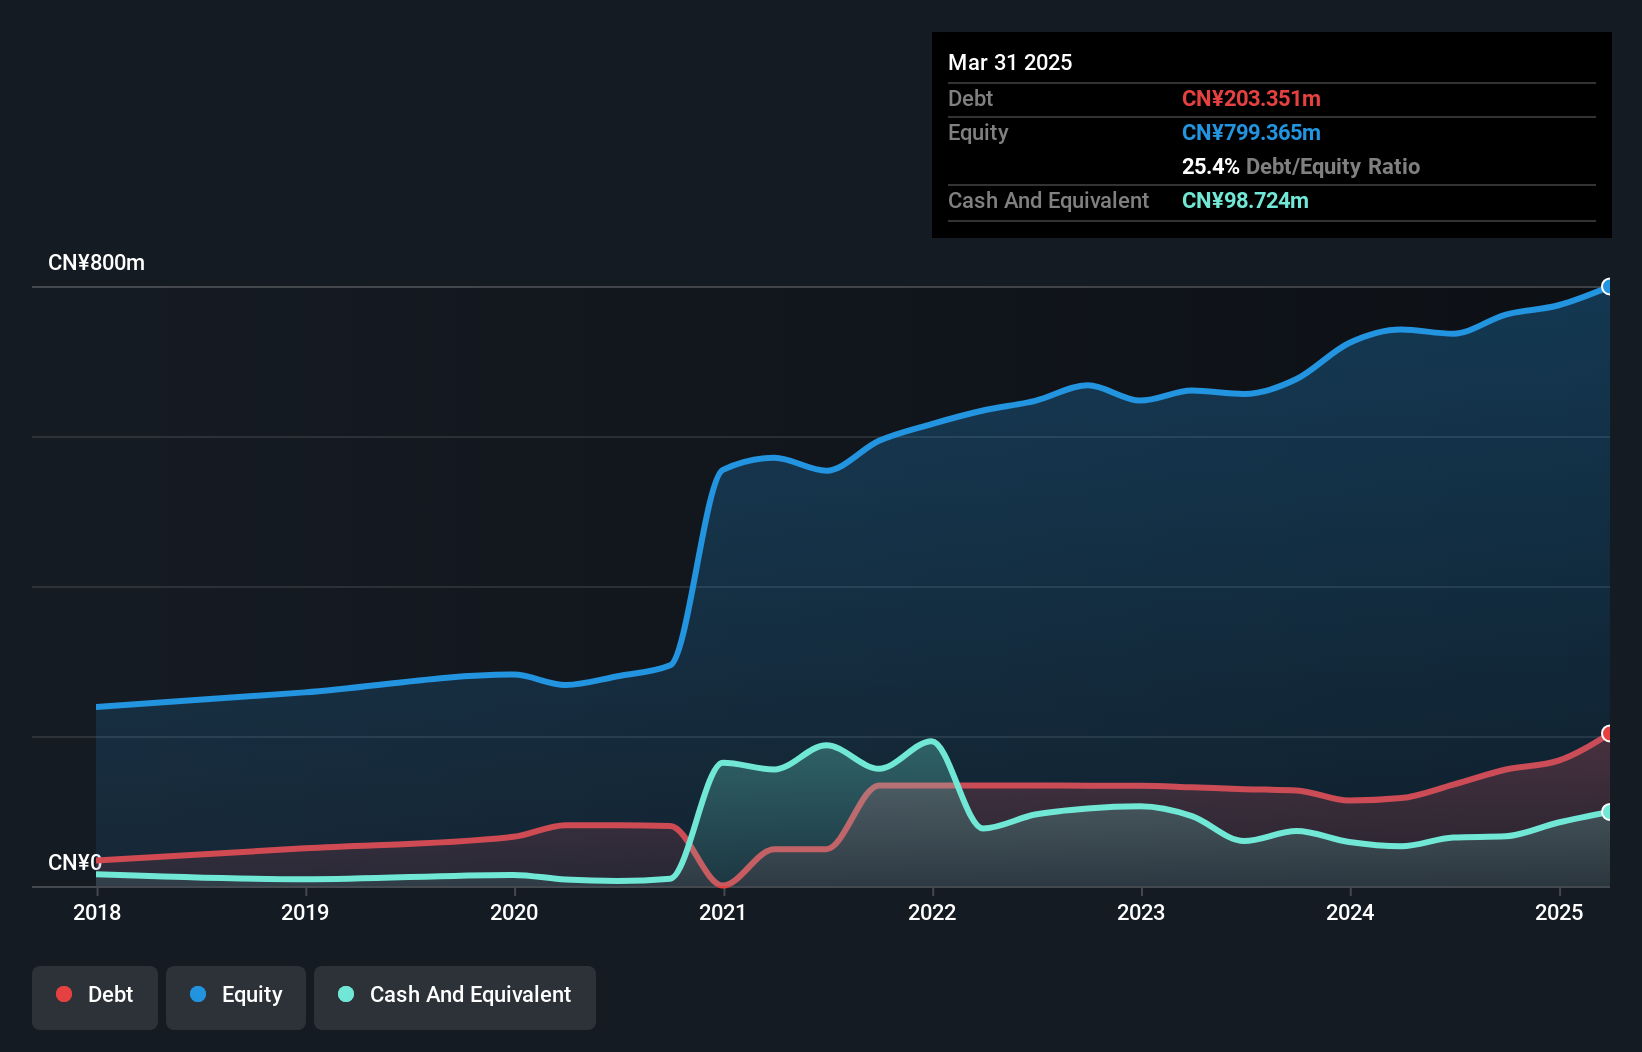This screenshot has width=1642, height=1052.
Task: Click the Equity row label in tooltip
Action: pyautogui.click(x=978, y=132)
